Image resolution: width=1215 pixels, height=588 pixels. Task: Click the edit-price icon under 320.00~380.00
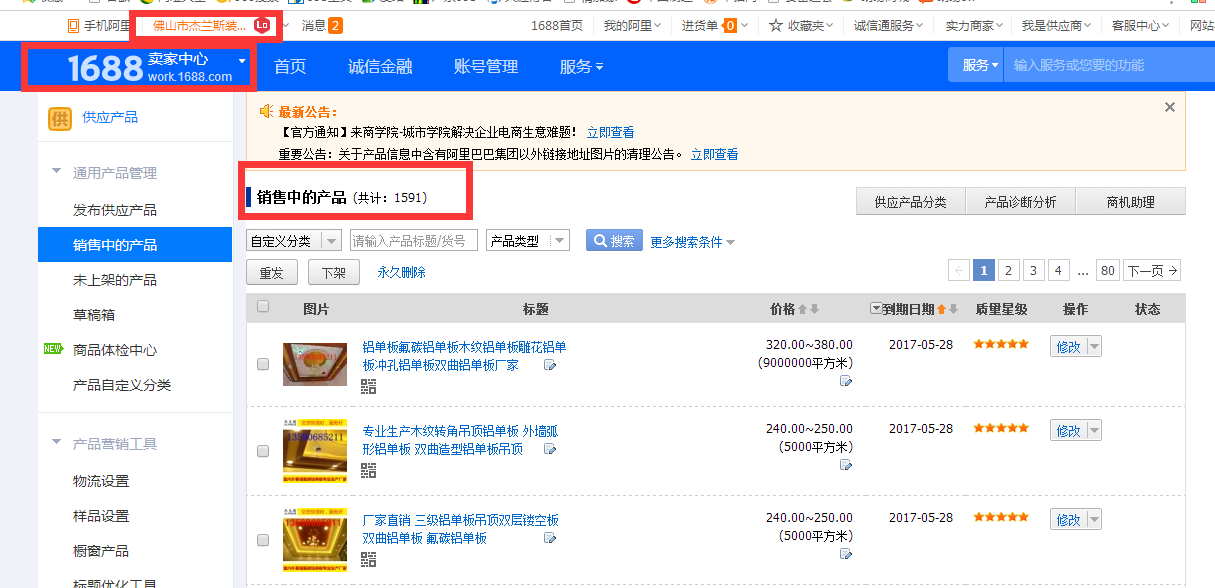[846, 381]
